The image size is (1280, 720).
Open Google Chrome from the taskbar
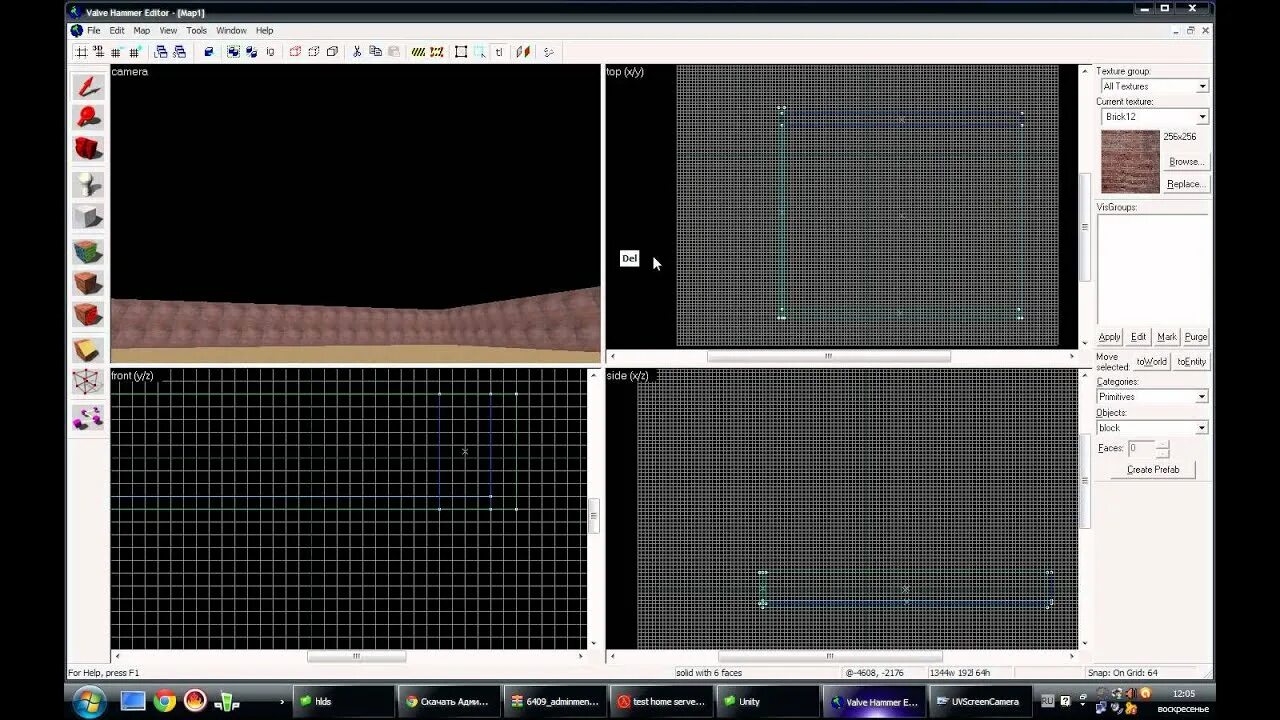(165, 701)
